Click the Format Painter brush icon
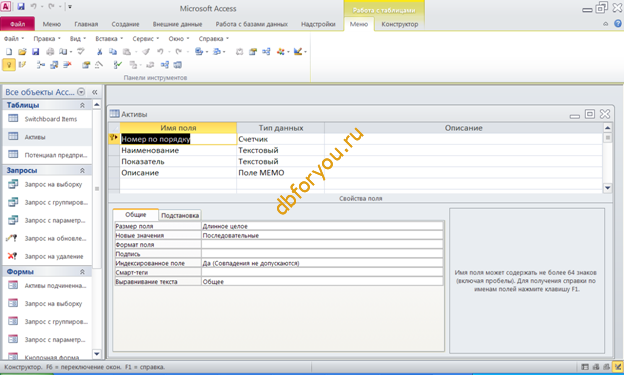Screen dimensions: 624x375 (146, 52)
